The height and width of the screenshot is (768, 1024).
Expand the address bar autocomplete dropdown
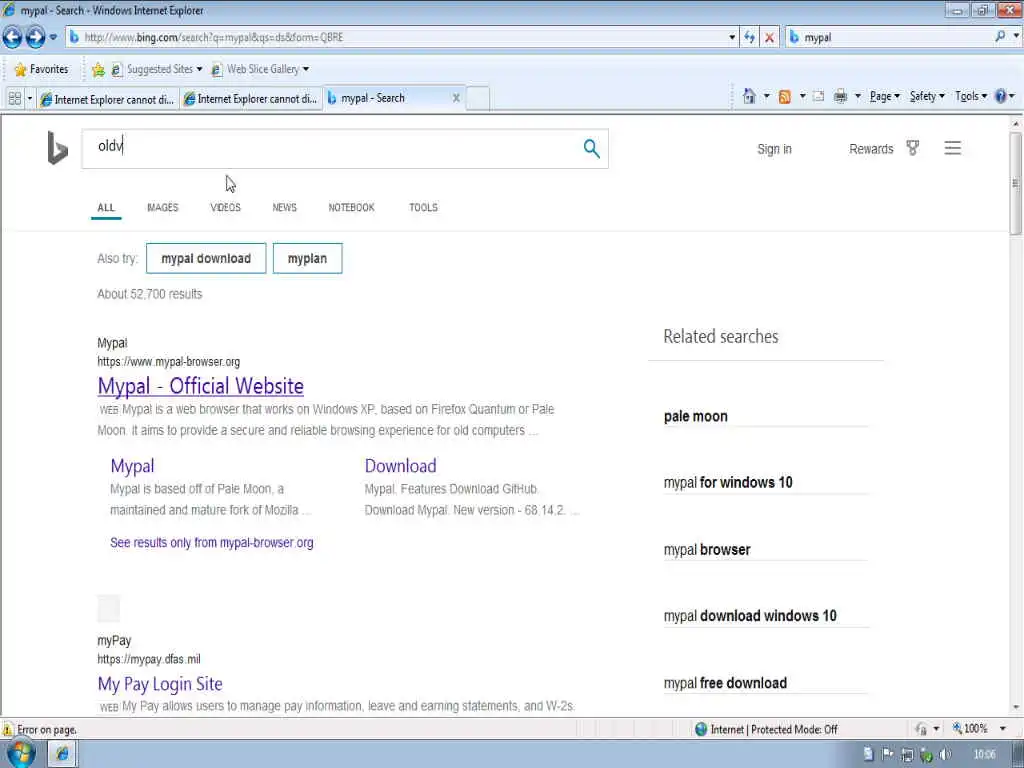tap(732, 37)
